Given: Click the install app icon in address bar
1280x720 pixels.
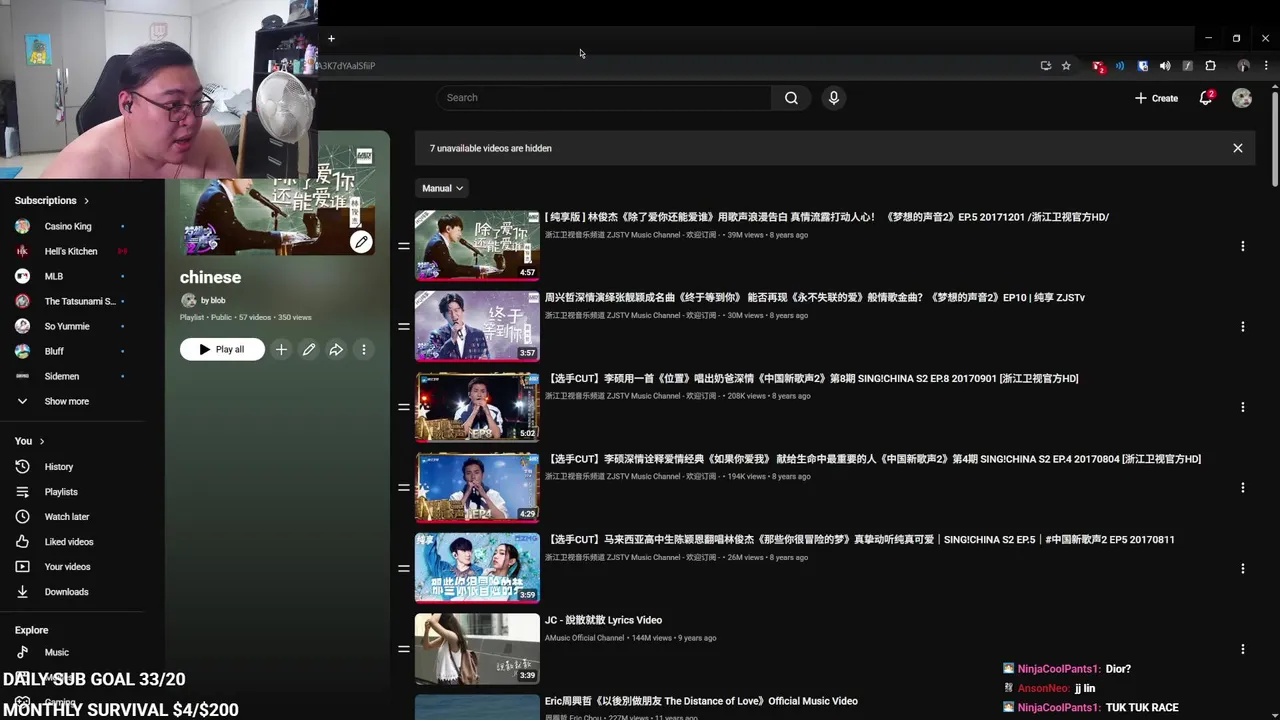Looking at the screenshot, I should [x=1046, y=66].
